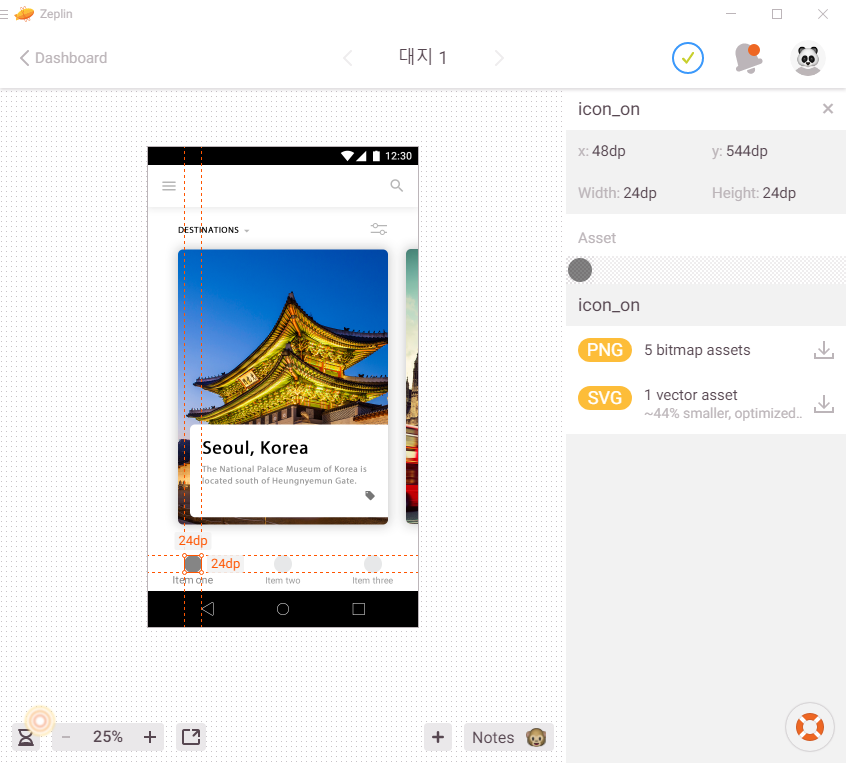Go to next screen arrow

(x=499, y=58)
